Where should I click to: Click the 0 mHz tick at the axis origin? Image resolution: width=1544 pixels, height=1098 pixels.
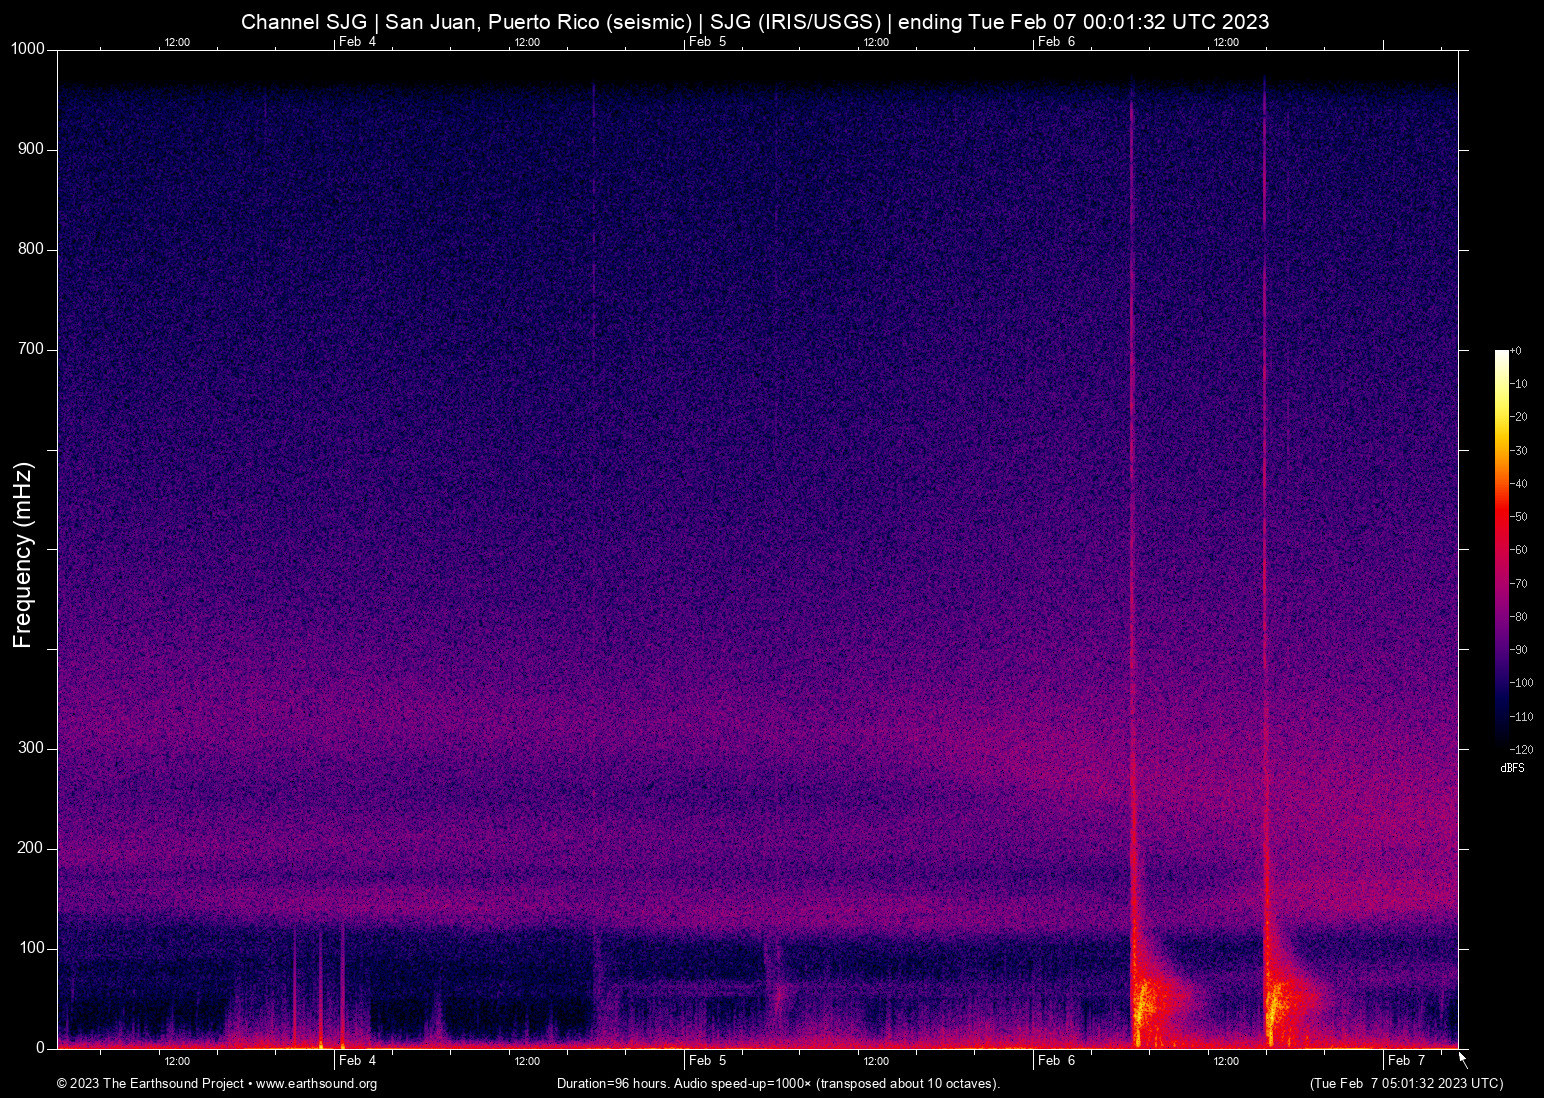[40, 1047]
